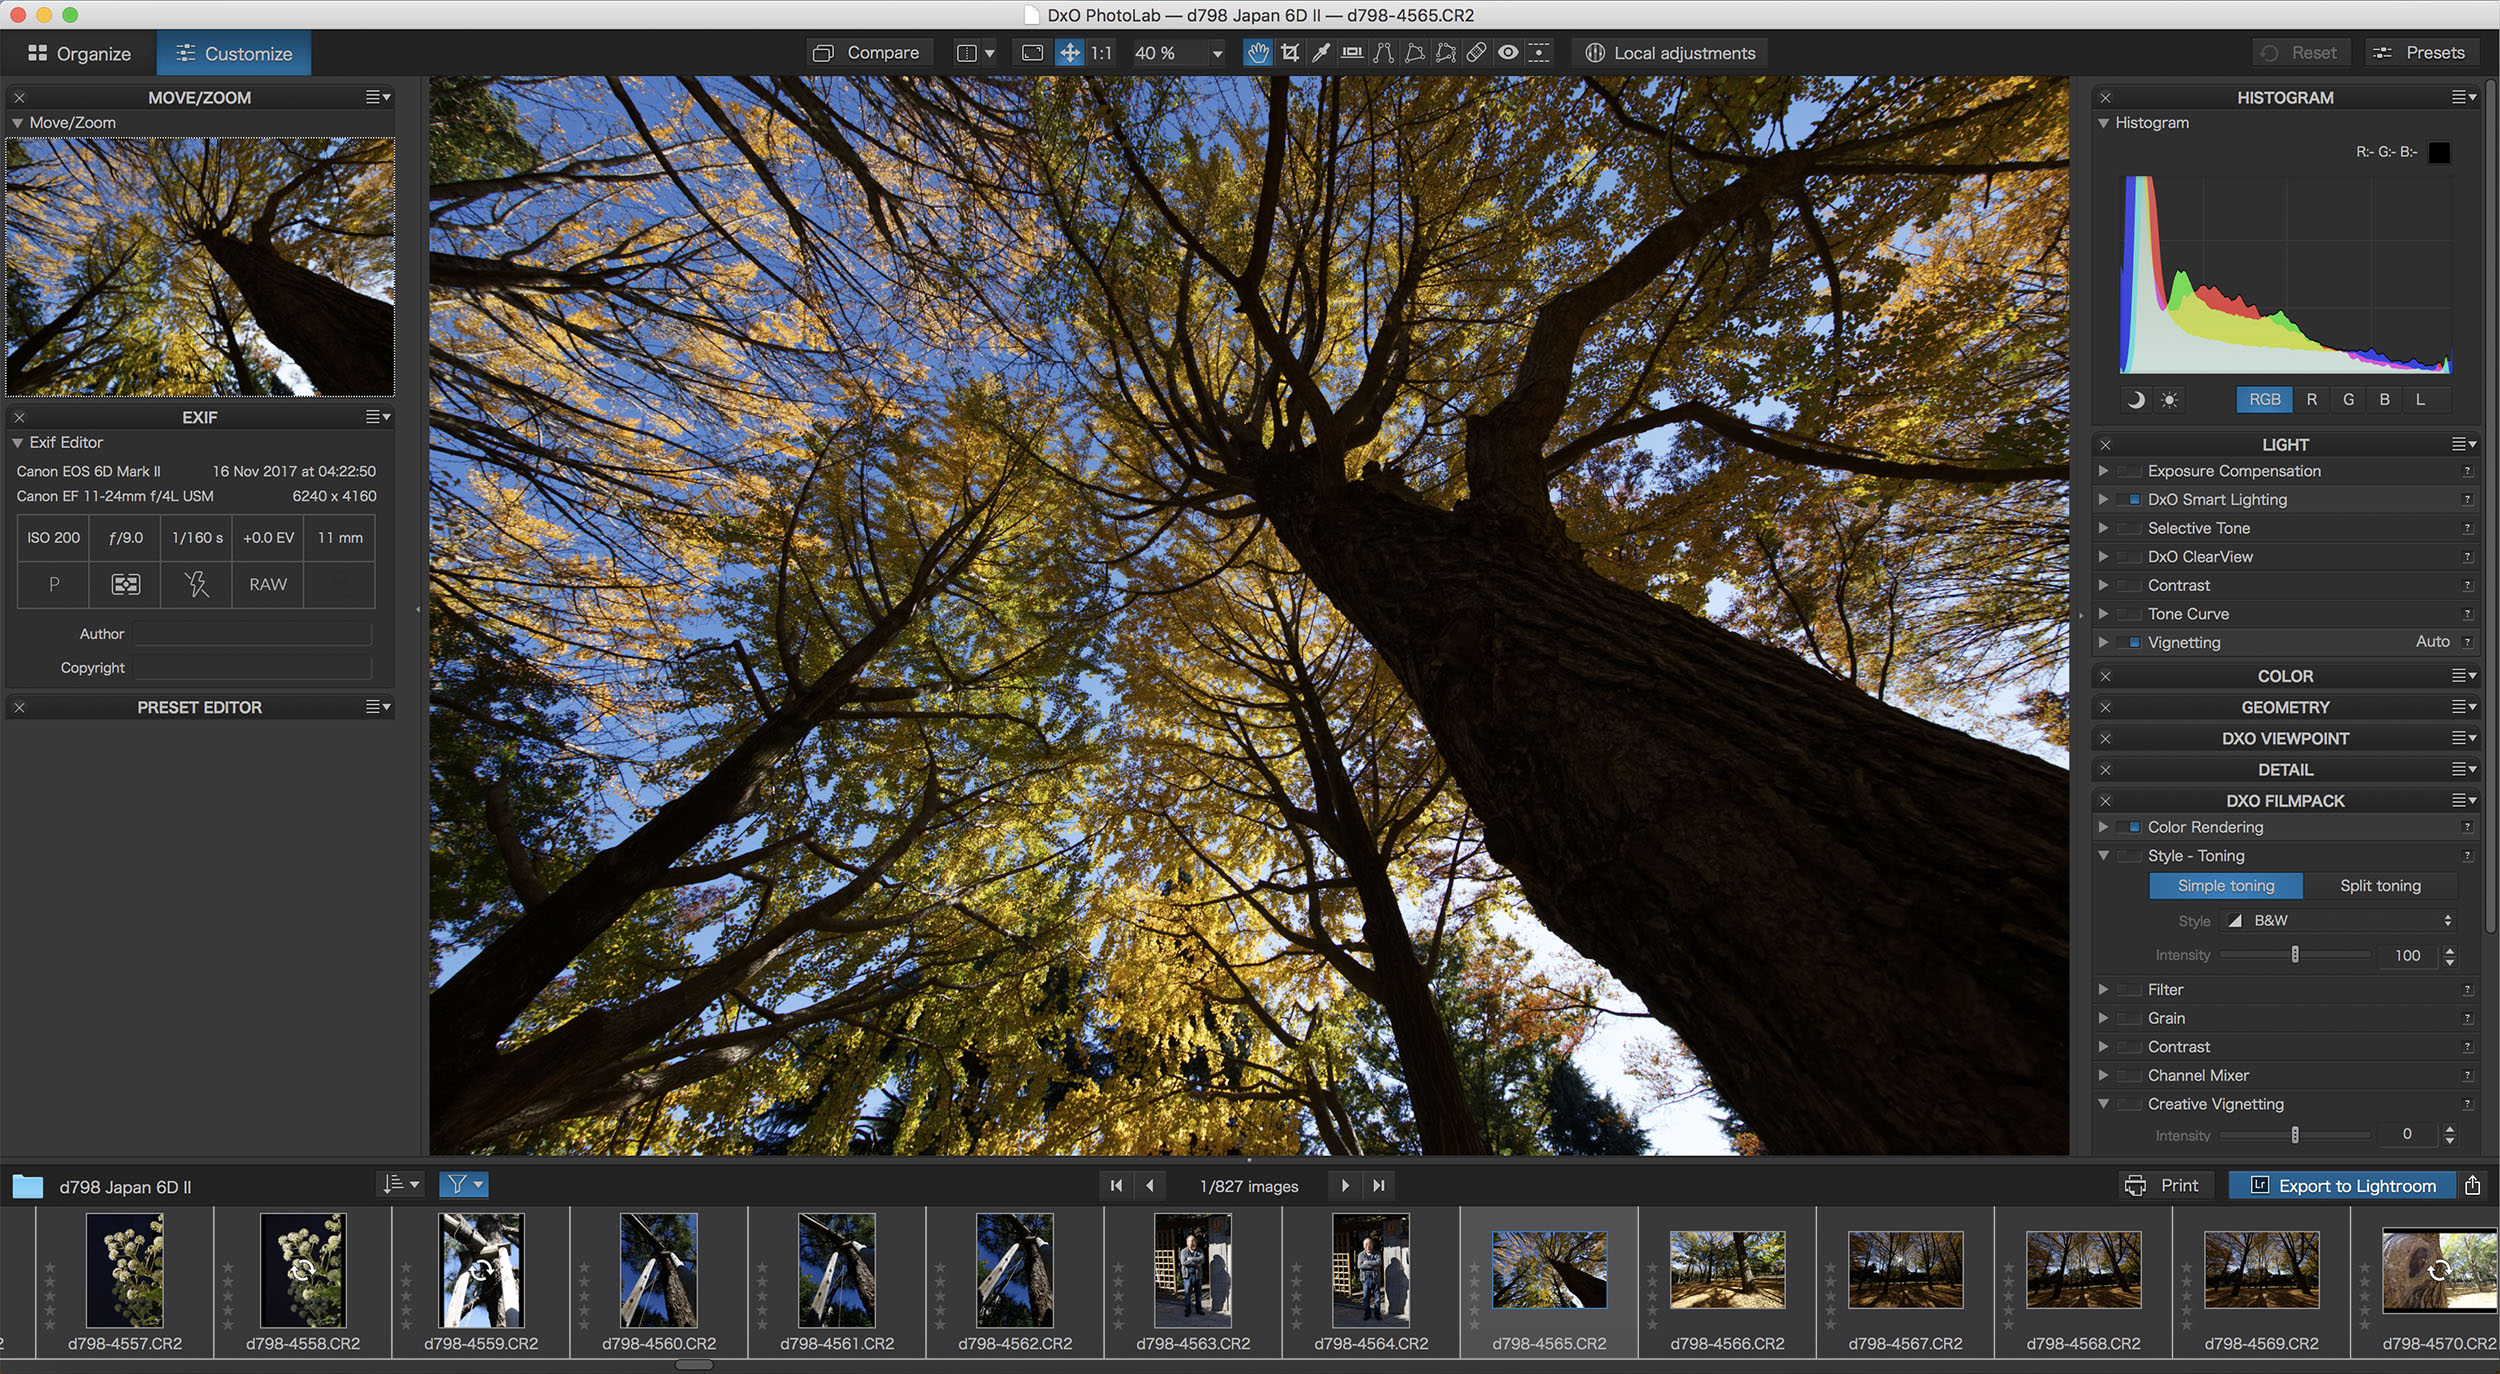Expand the COLOR section panel
This screenshot has width=2500, height=1374.
click(x=2287, y=673)
